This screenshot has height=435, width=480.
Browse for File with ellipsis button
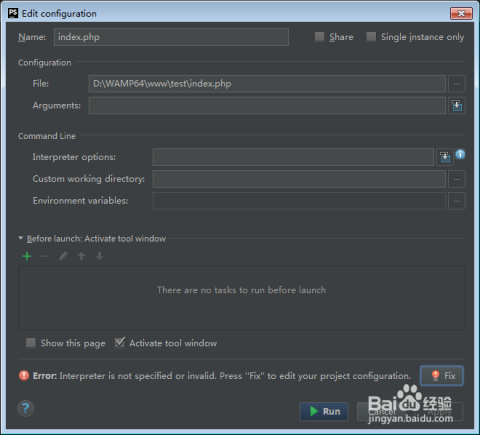coord(457,84)
